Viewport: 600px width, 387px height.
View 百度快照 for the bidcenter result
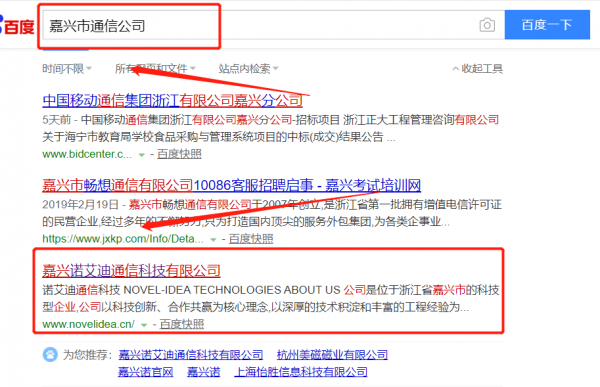[179, 154]
